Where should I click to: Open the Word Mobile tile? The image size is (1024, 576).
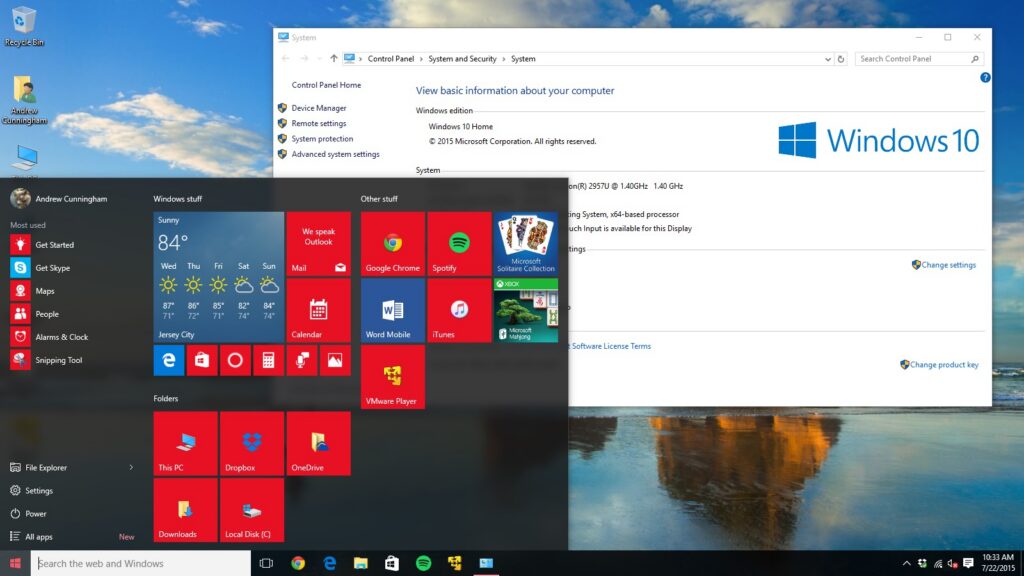pyautogui.click(x=392, y=310)
